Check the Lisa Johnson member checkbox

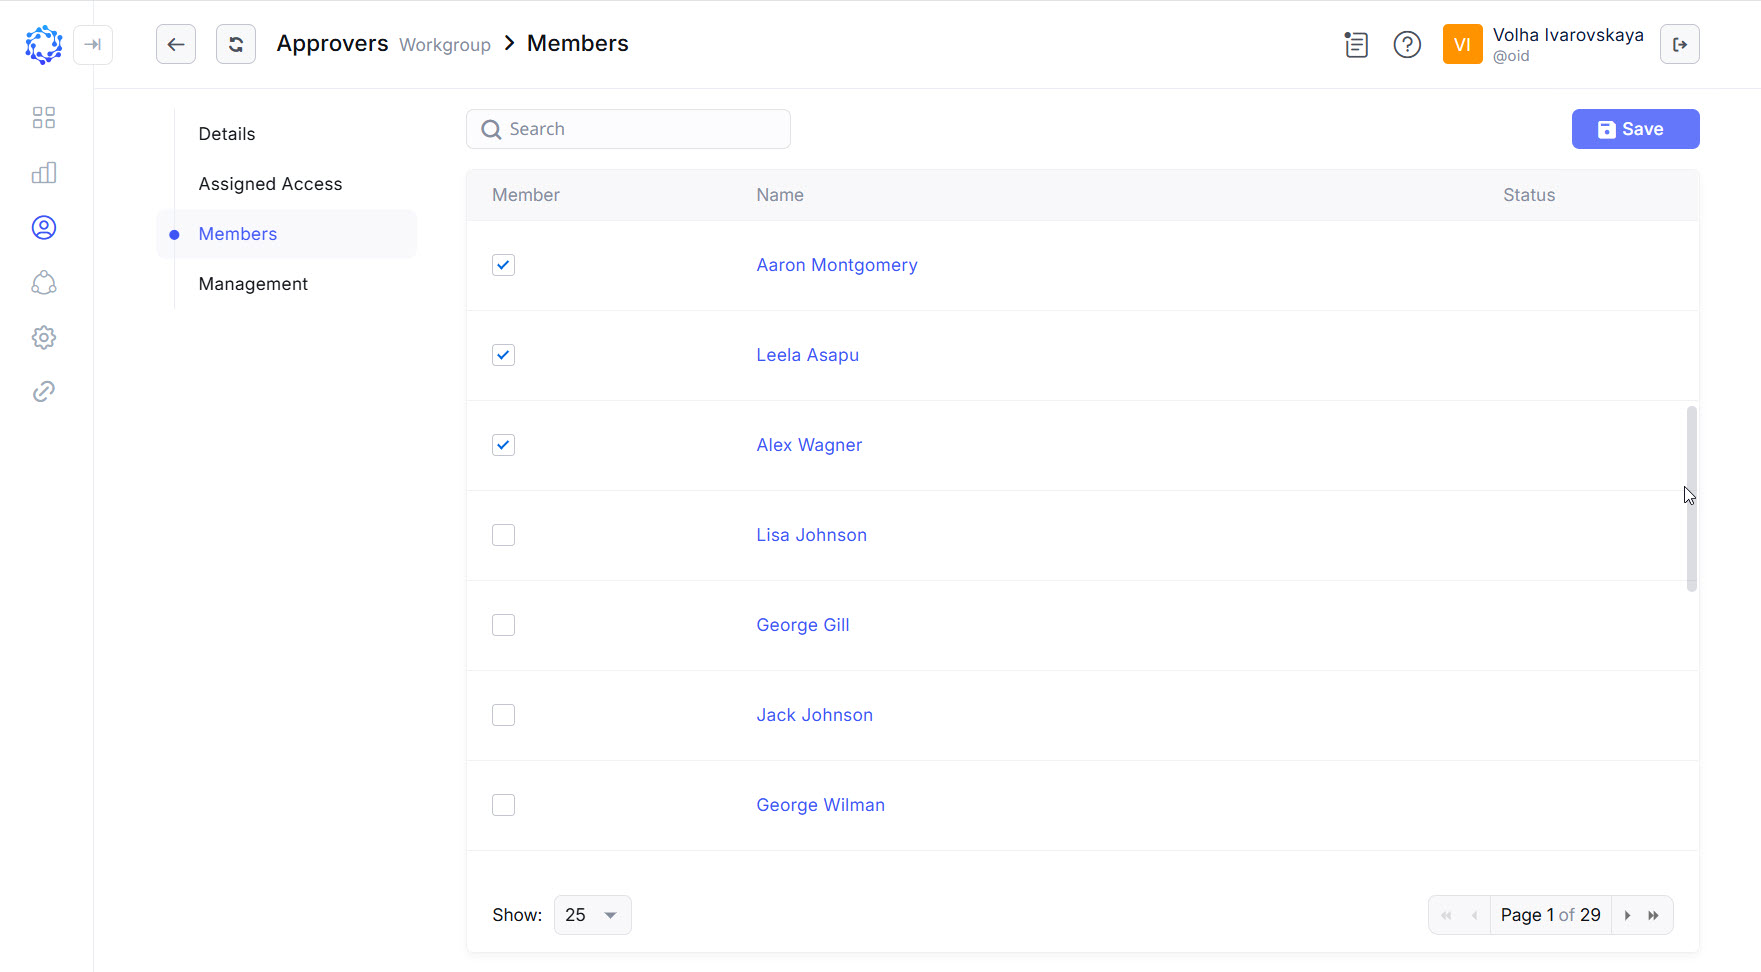coord(503,535)
